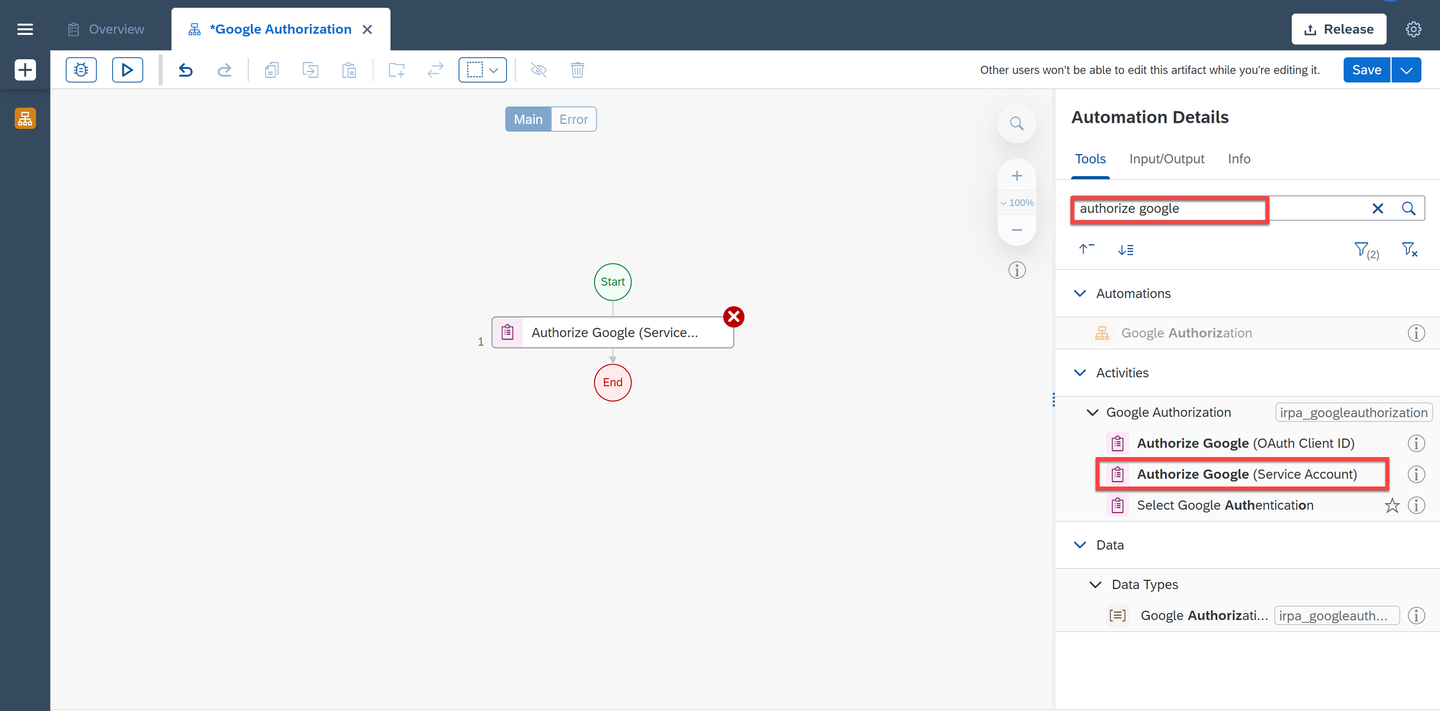Open the Overview tab
This screenshot has height=711, width=1440.
point(105,29)
